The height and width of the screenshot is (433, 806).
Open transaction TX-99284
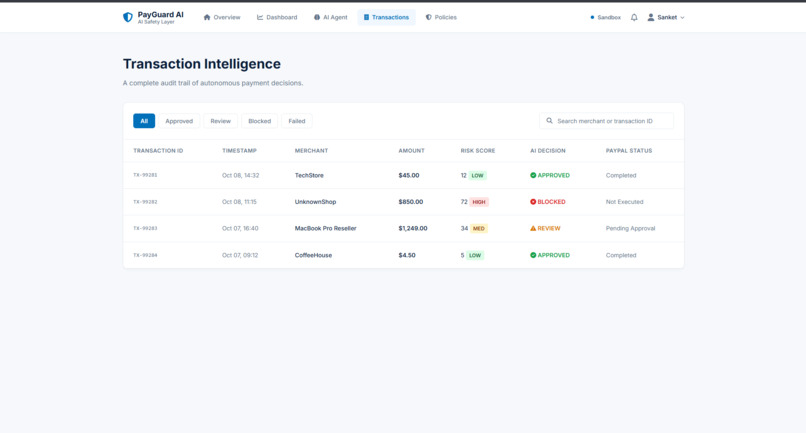pos(145,255)
